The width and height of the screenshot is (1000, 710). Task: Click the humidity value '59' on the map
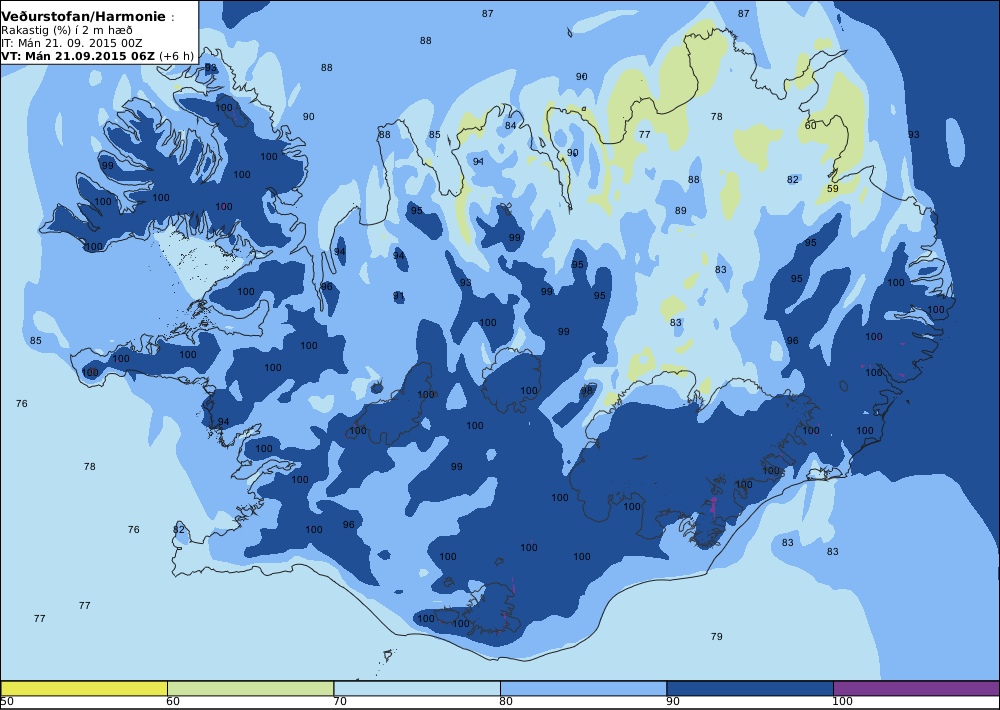click(x=833, y=189)
